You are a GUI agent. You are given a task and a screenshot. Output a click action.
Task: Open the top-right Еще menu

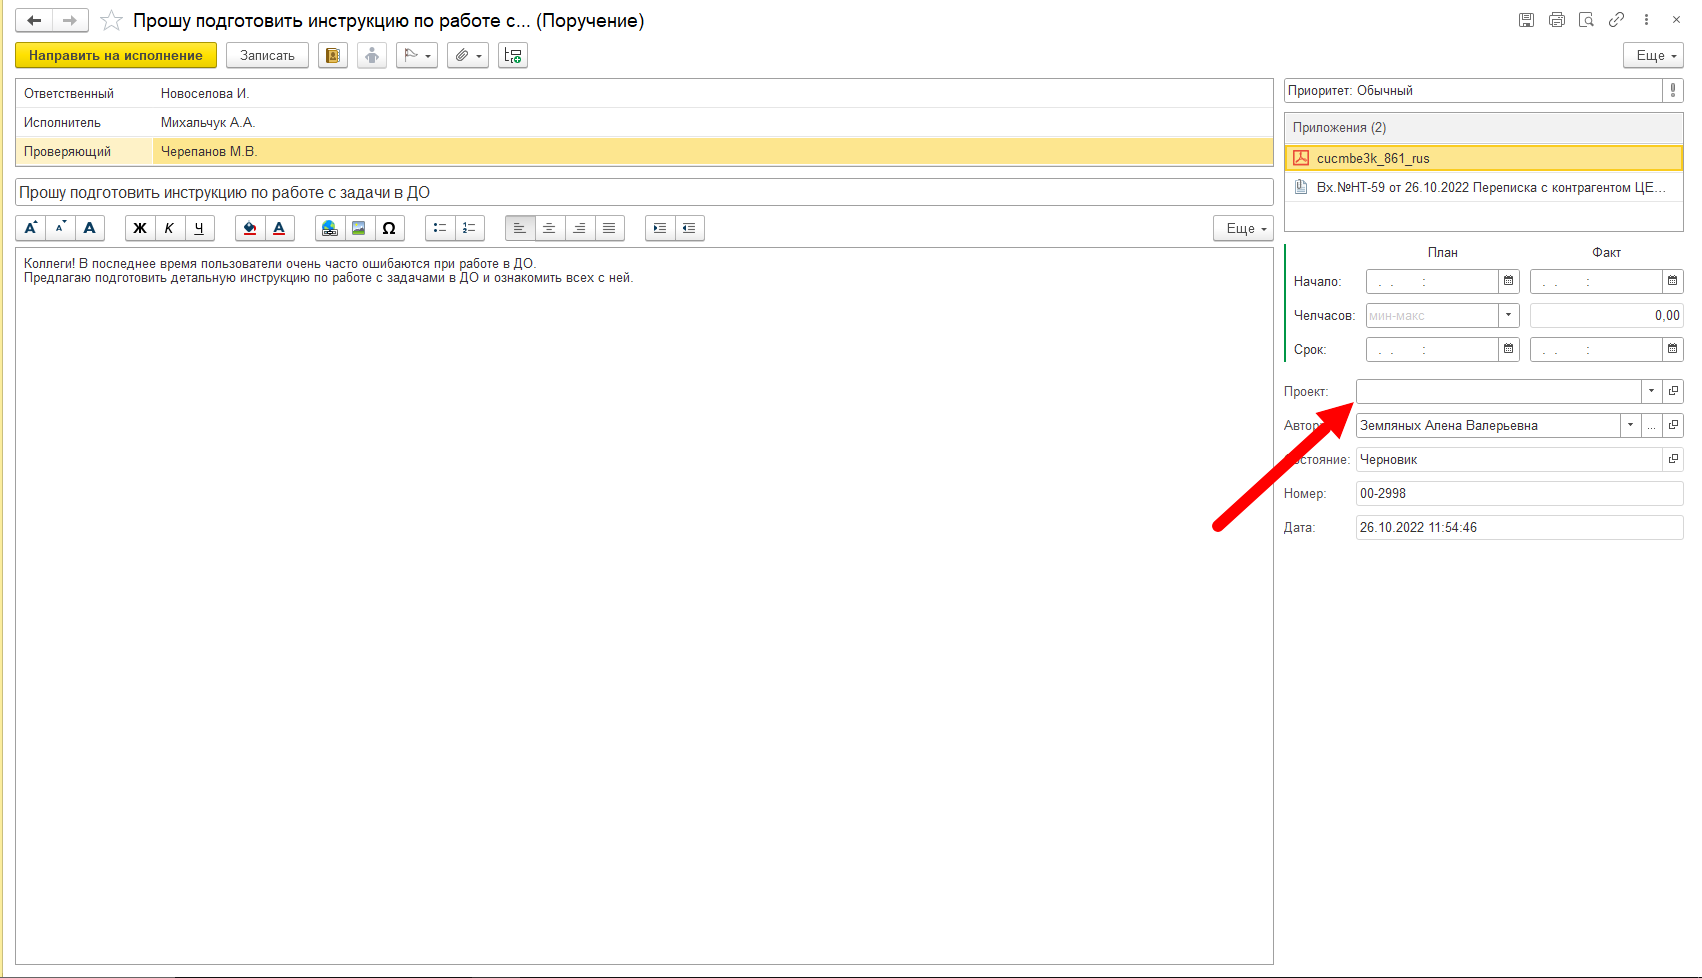tap(1653, 56)
